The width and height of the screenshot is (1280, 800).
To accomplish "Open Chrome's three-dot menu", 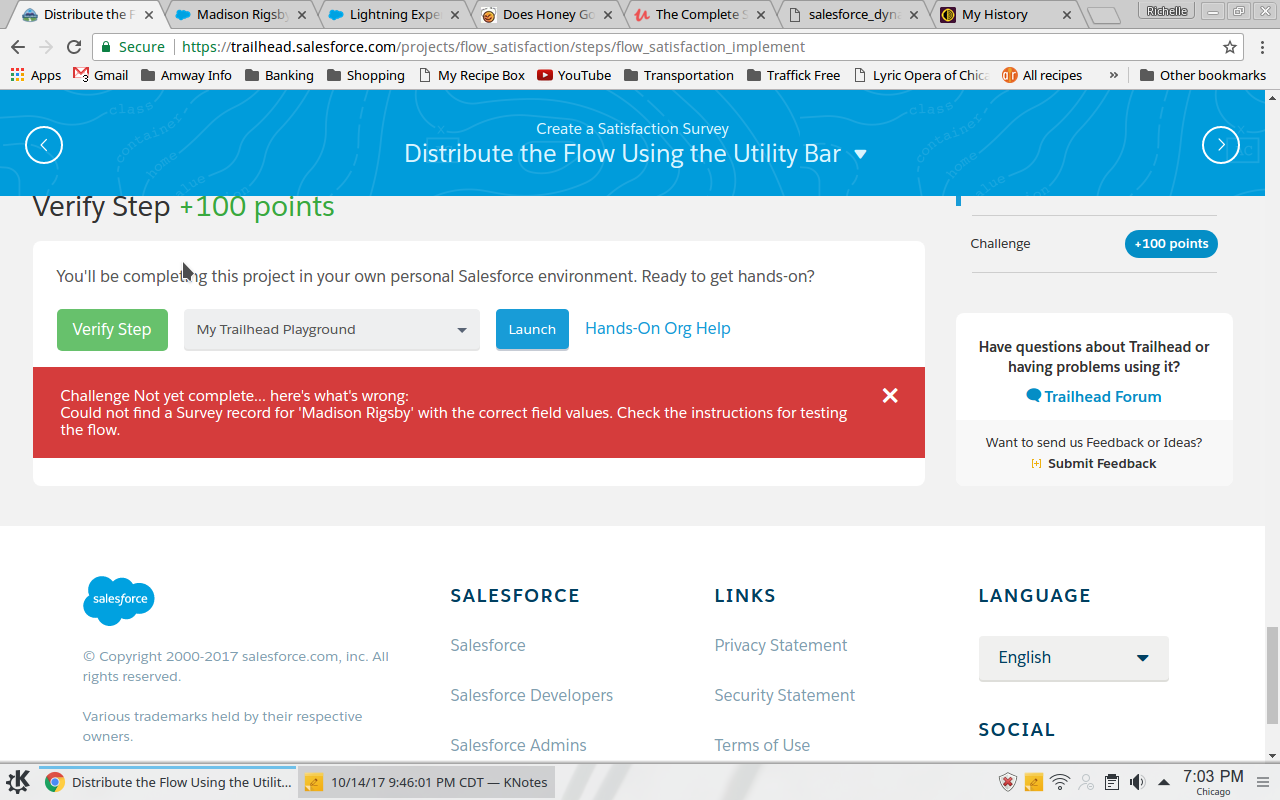I will tap(1262, 46).
